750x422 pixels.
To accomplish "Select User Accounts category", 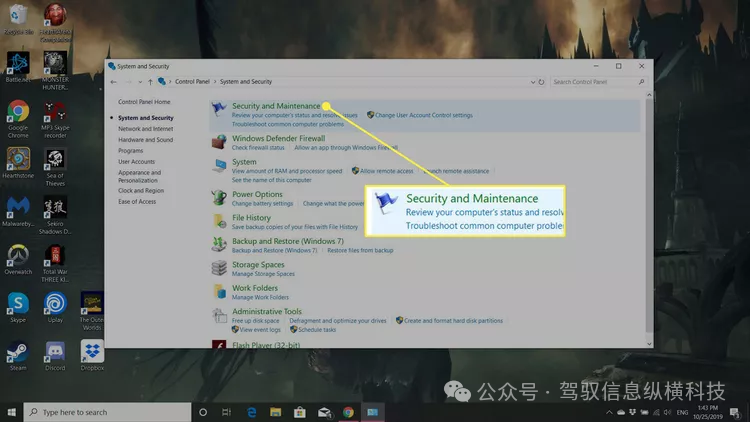I will [136, 162].
